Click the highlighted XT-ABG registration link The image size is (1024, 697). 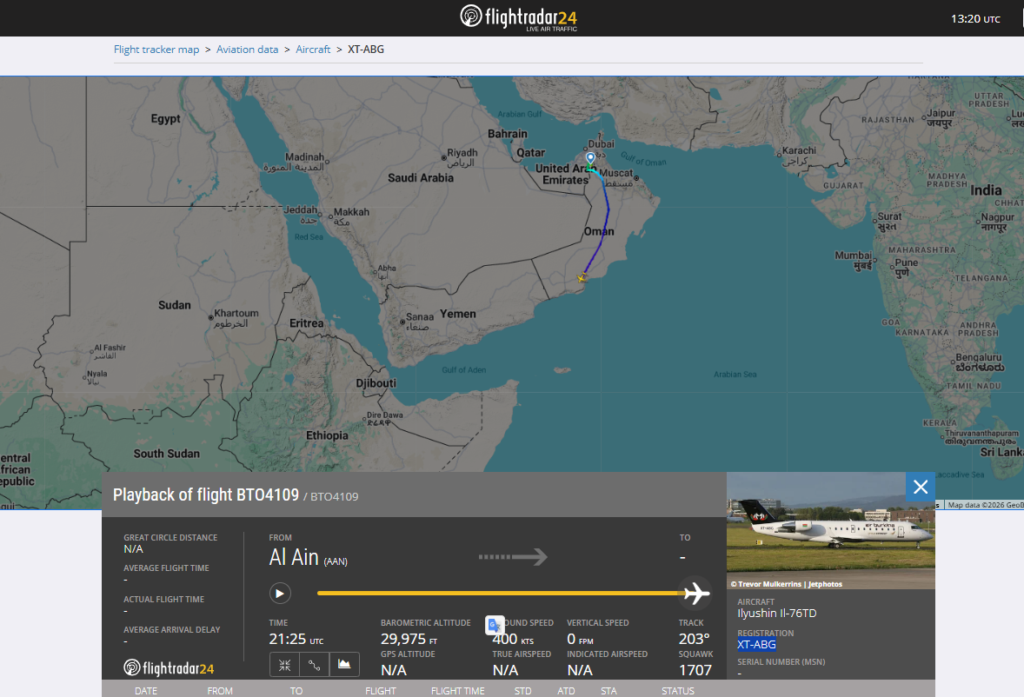point(756,645)
